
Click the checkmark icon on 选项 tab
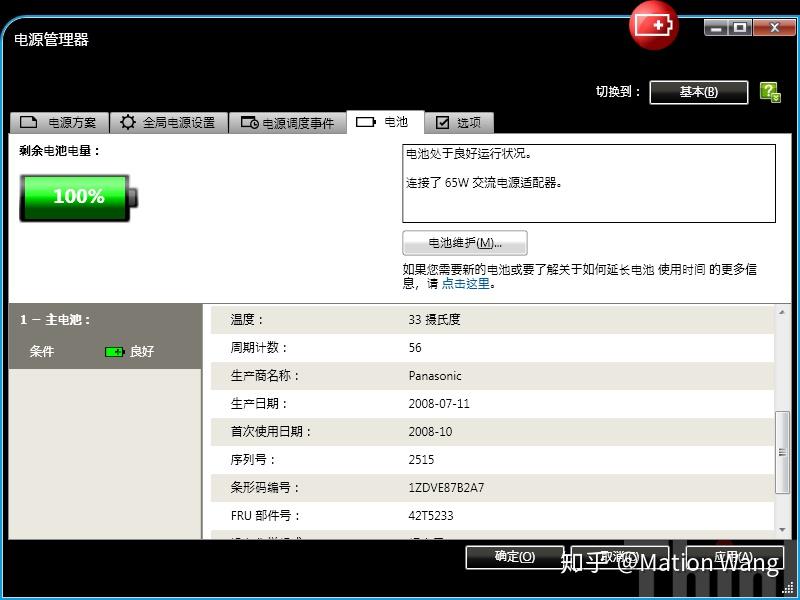click(441, 122)
